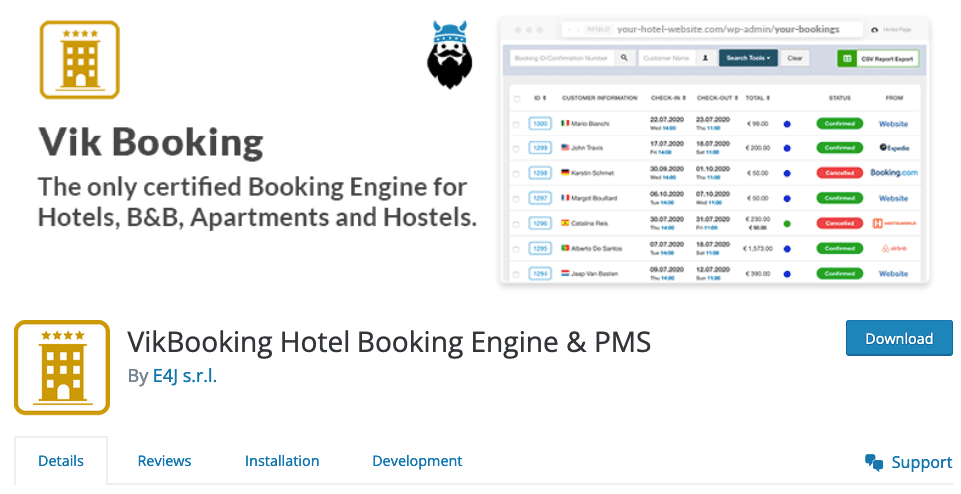Viewport: 961px width, 494px height.
Task: Click the magnifier search icon in banner
Action: (625, 58)
